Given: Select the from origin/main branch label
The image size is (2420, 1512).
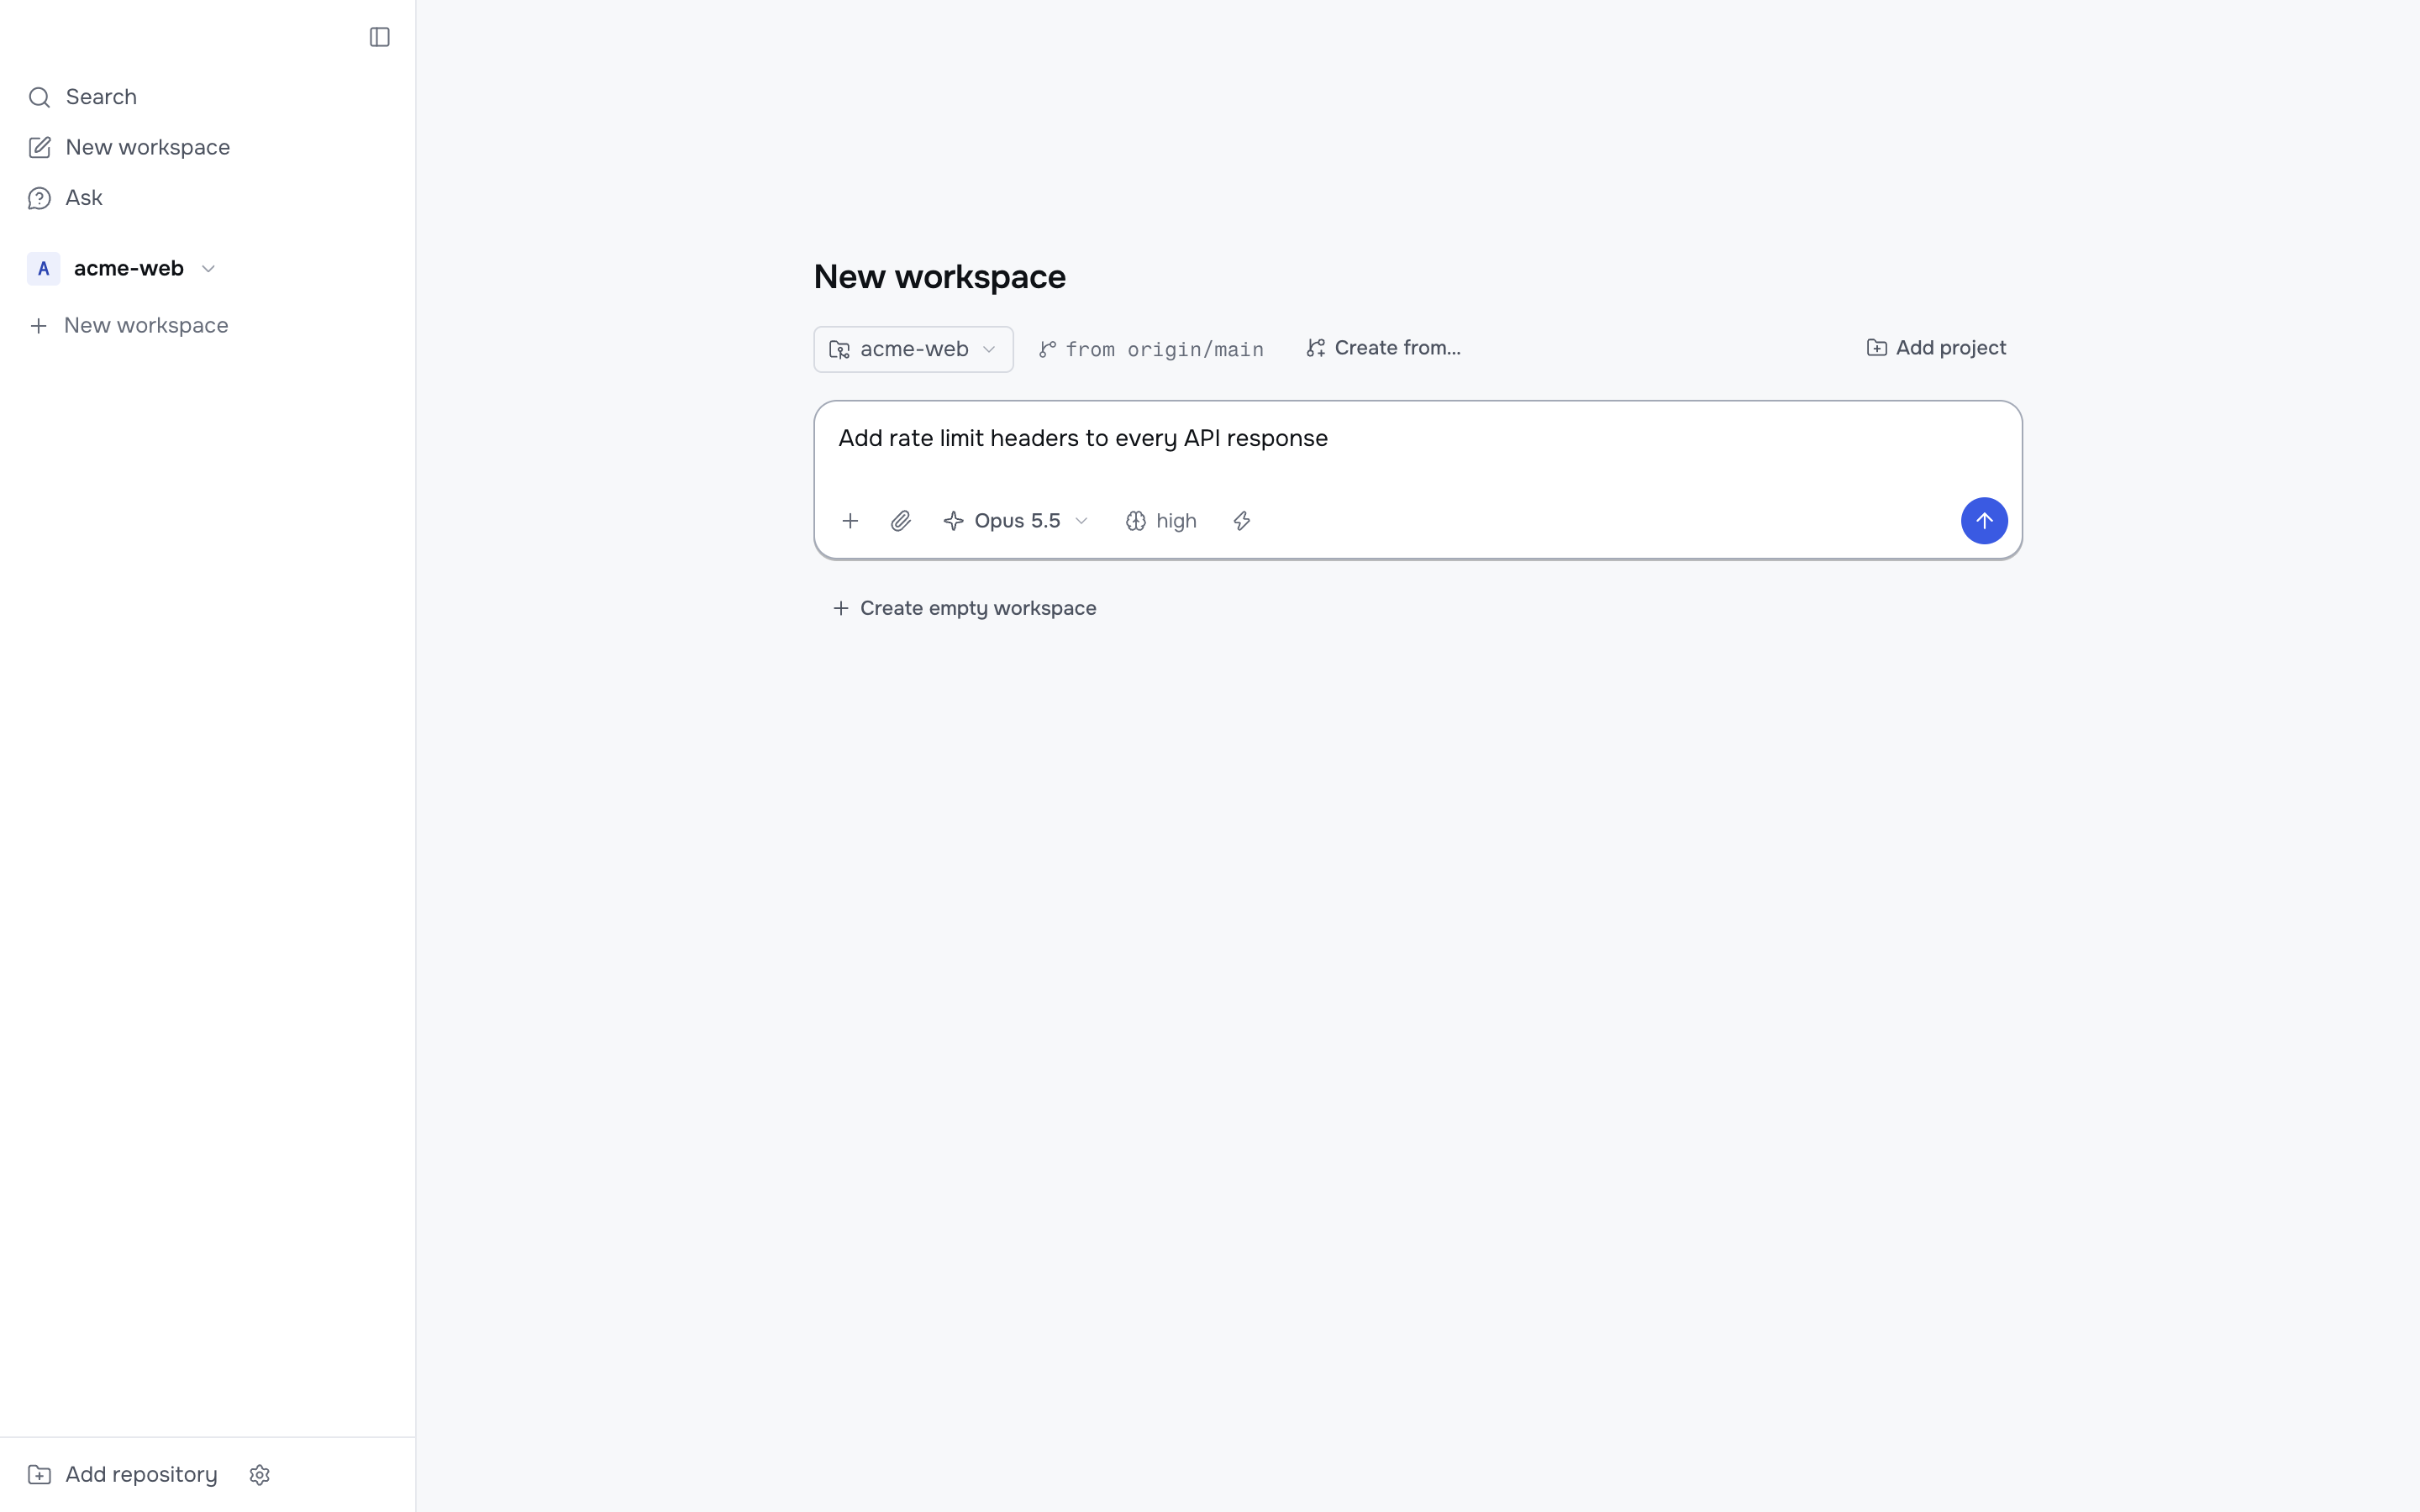Looking at the screenshot, I should pos(1151,349).
